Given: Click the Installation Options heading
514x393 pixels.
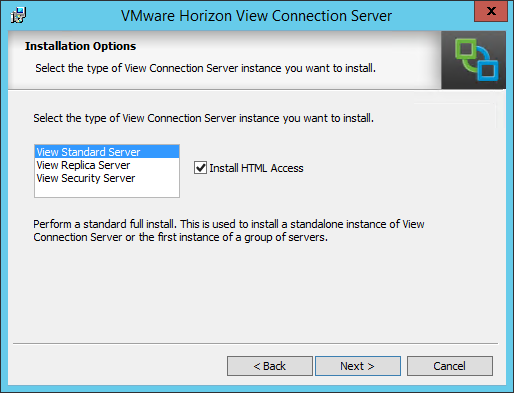Looking at the screenshot, I should 81,46.
